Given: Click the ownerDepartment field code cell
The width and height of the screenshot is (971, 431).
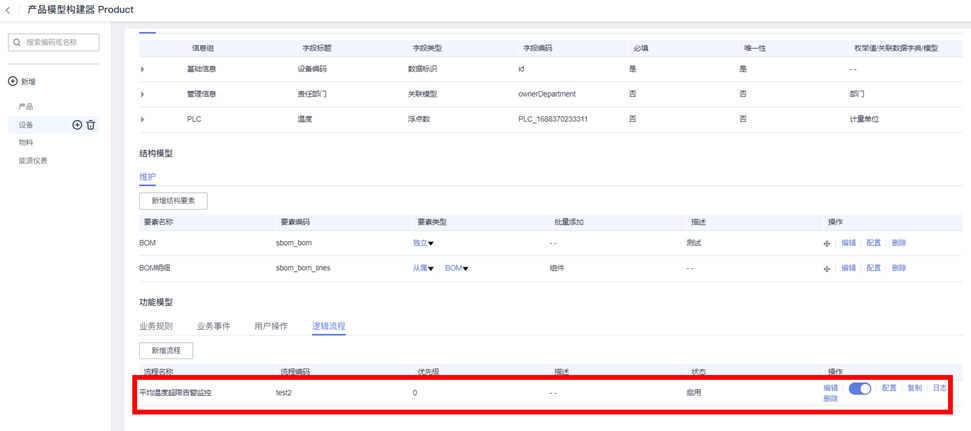Looking at the screenshot, I should point(547,94).
